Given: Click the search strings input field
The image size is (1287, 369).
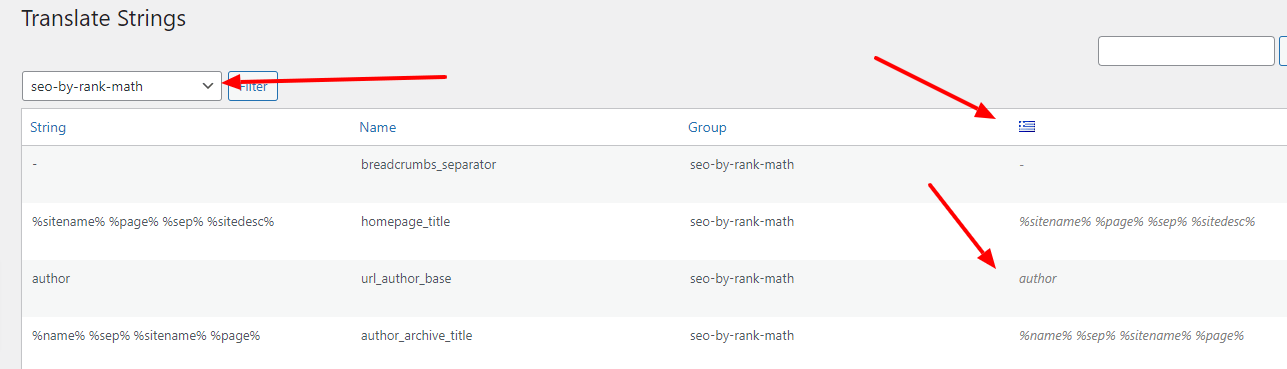Looking at the screenshot, I should [1186, 51].
